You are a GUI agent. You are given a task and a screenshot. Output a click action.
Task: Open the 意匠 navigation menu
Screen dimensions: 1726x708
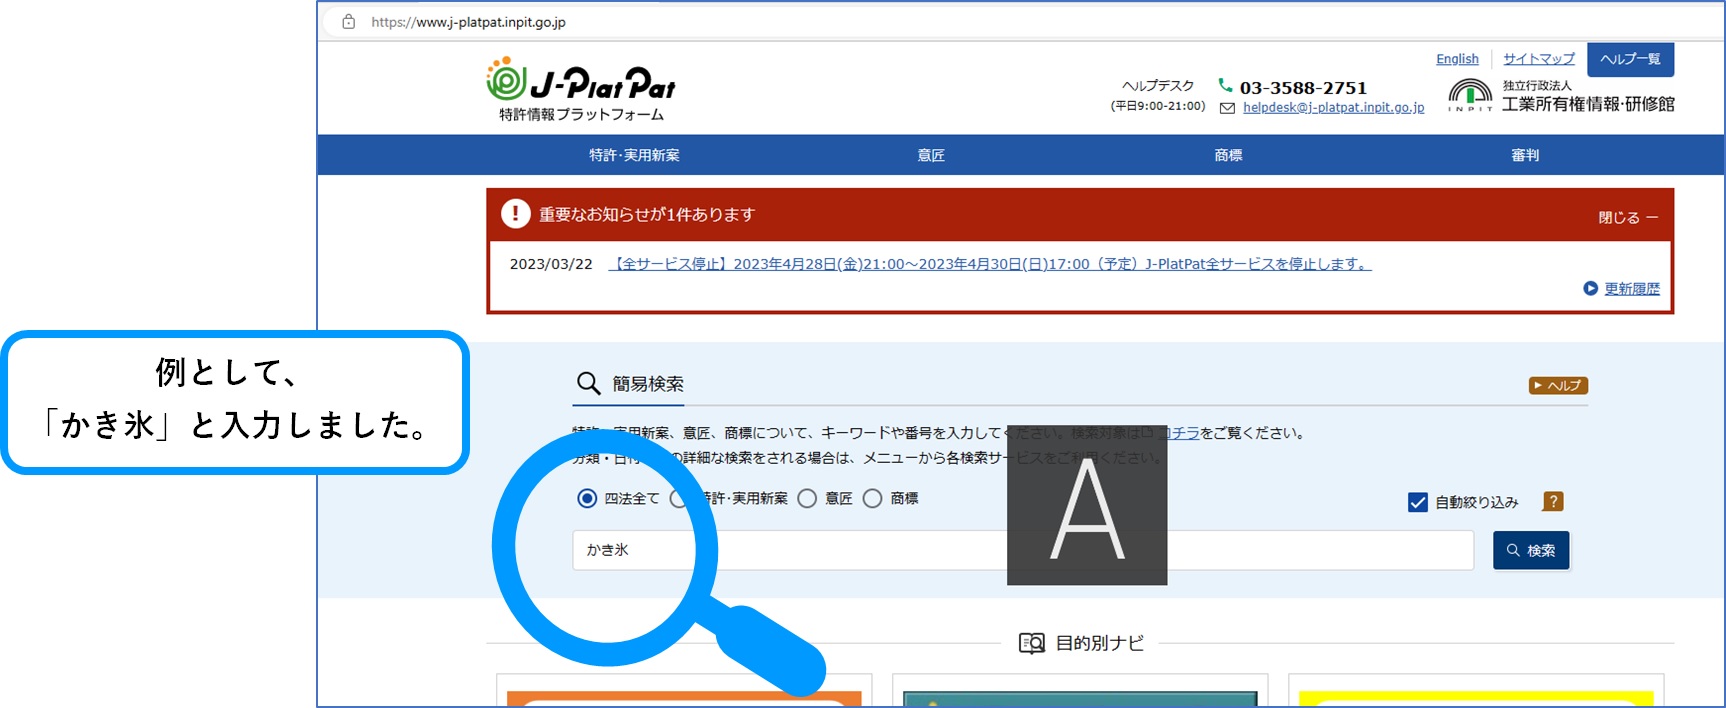[x=931, y=155]
